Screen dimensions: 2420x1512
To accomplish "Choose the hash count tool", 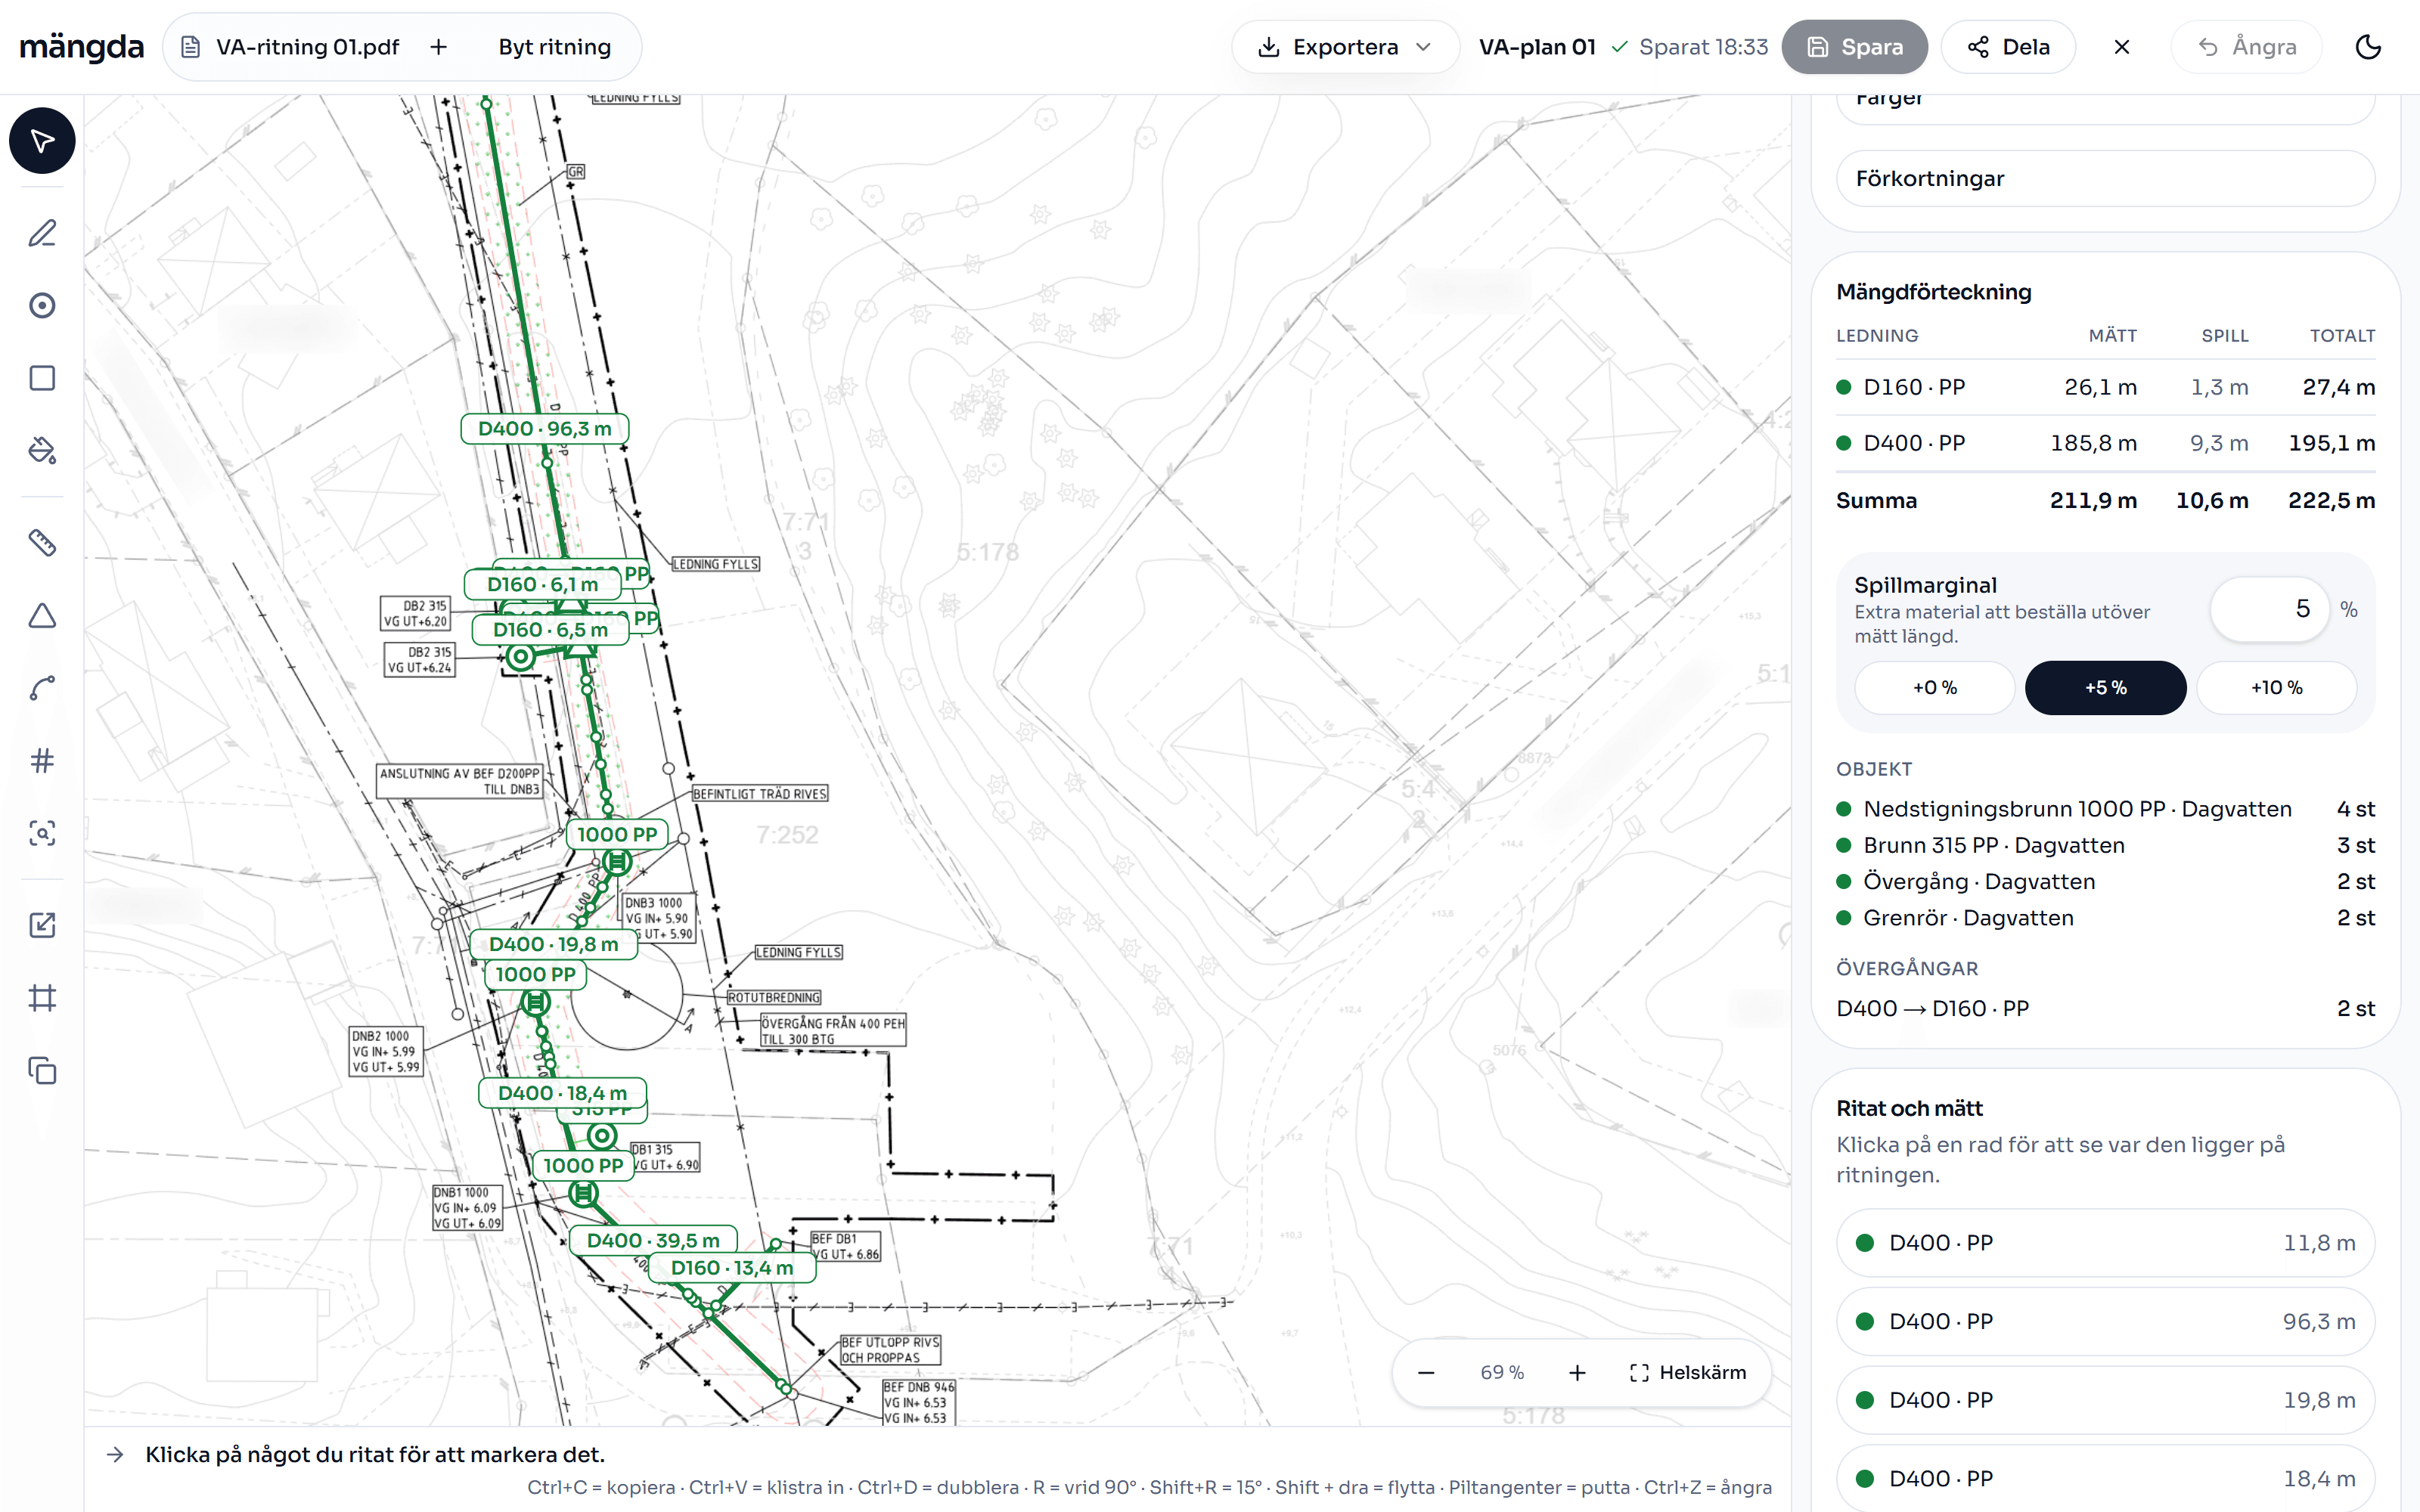I will coord(42,761).
